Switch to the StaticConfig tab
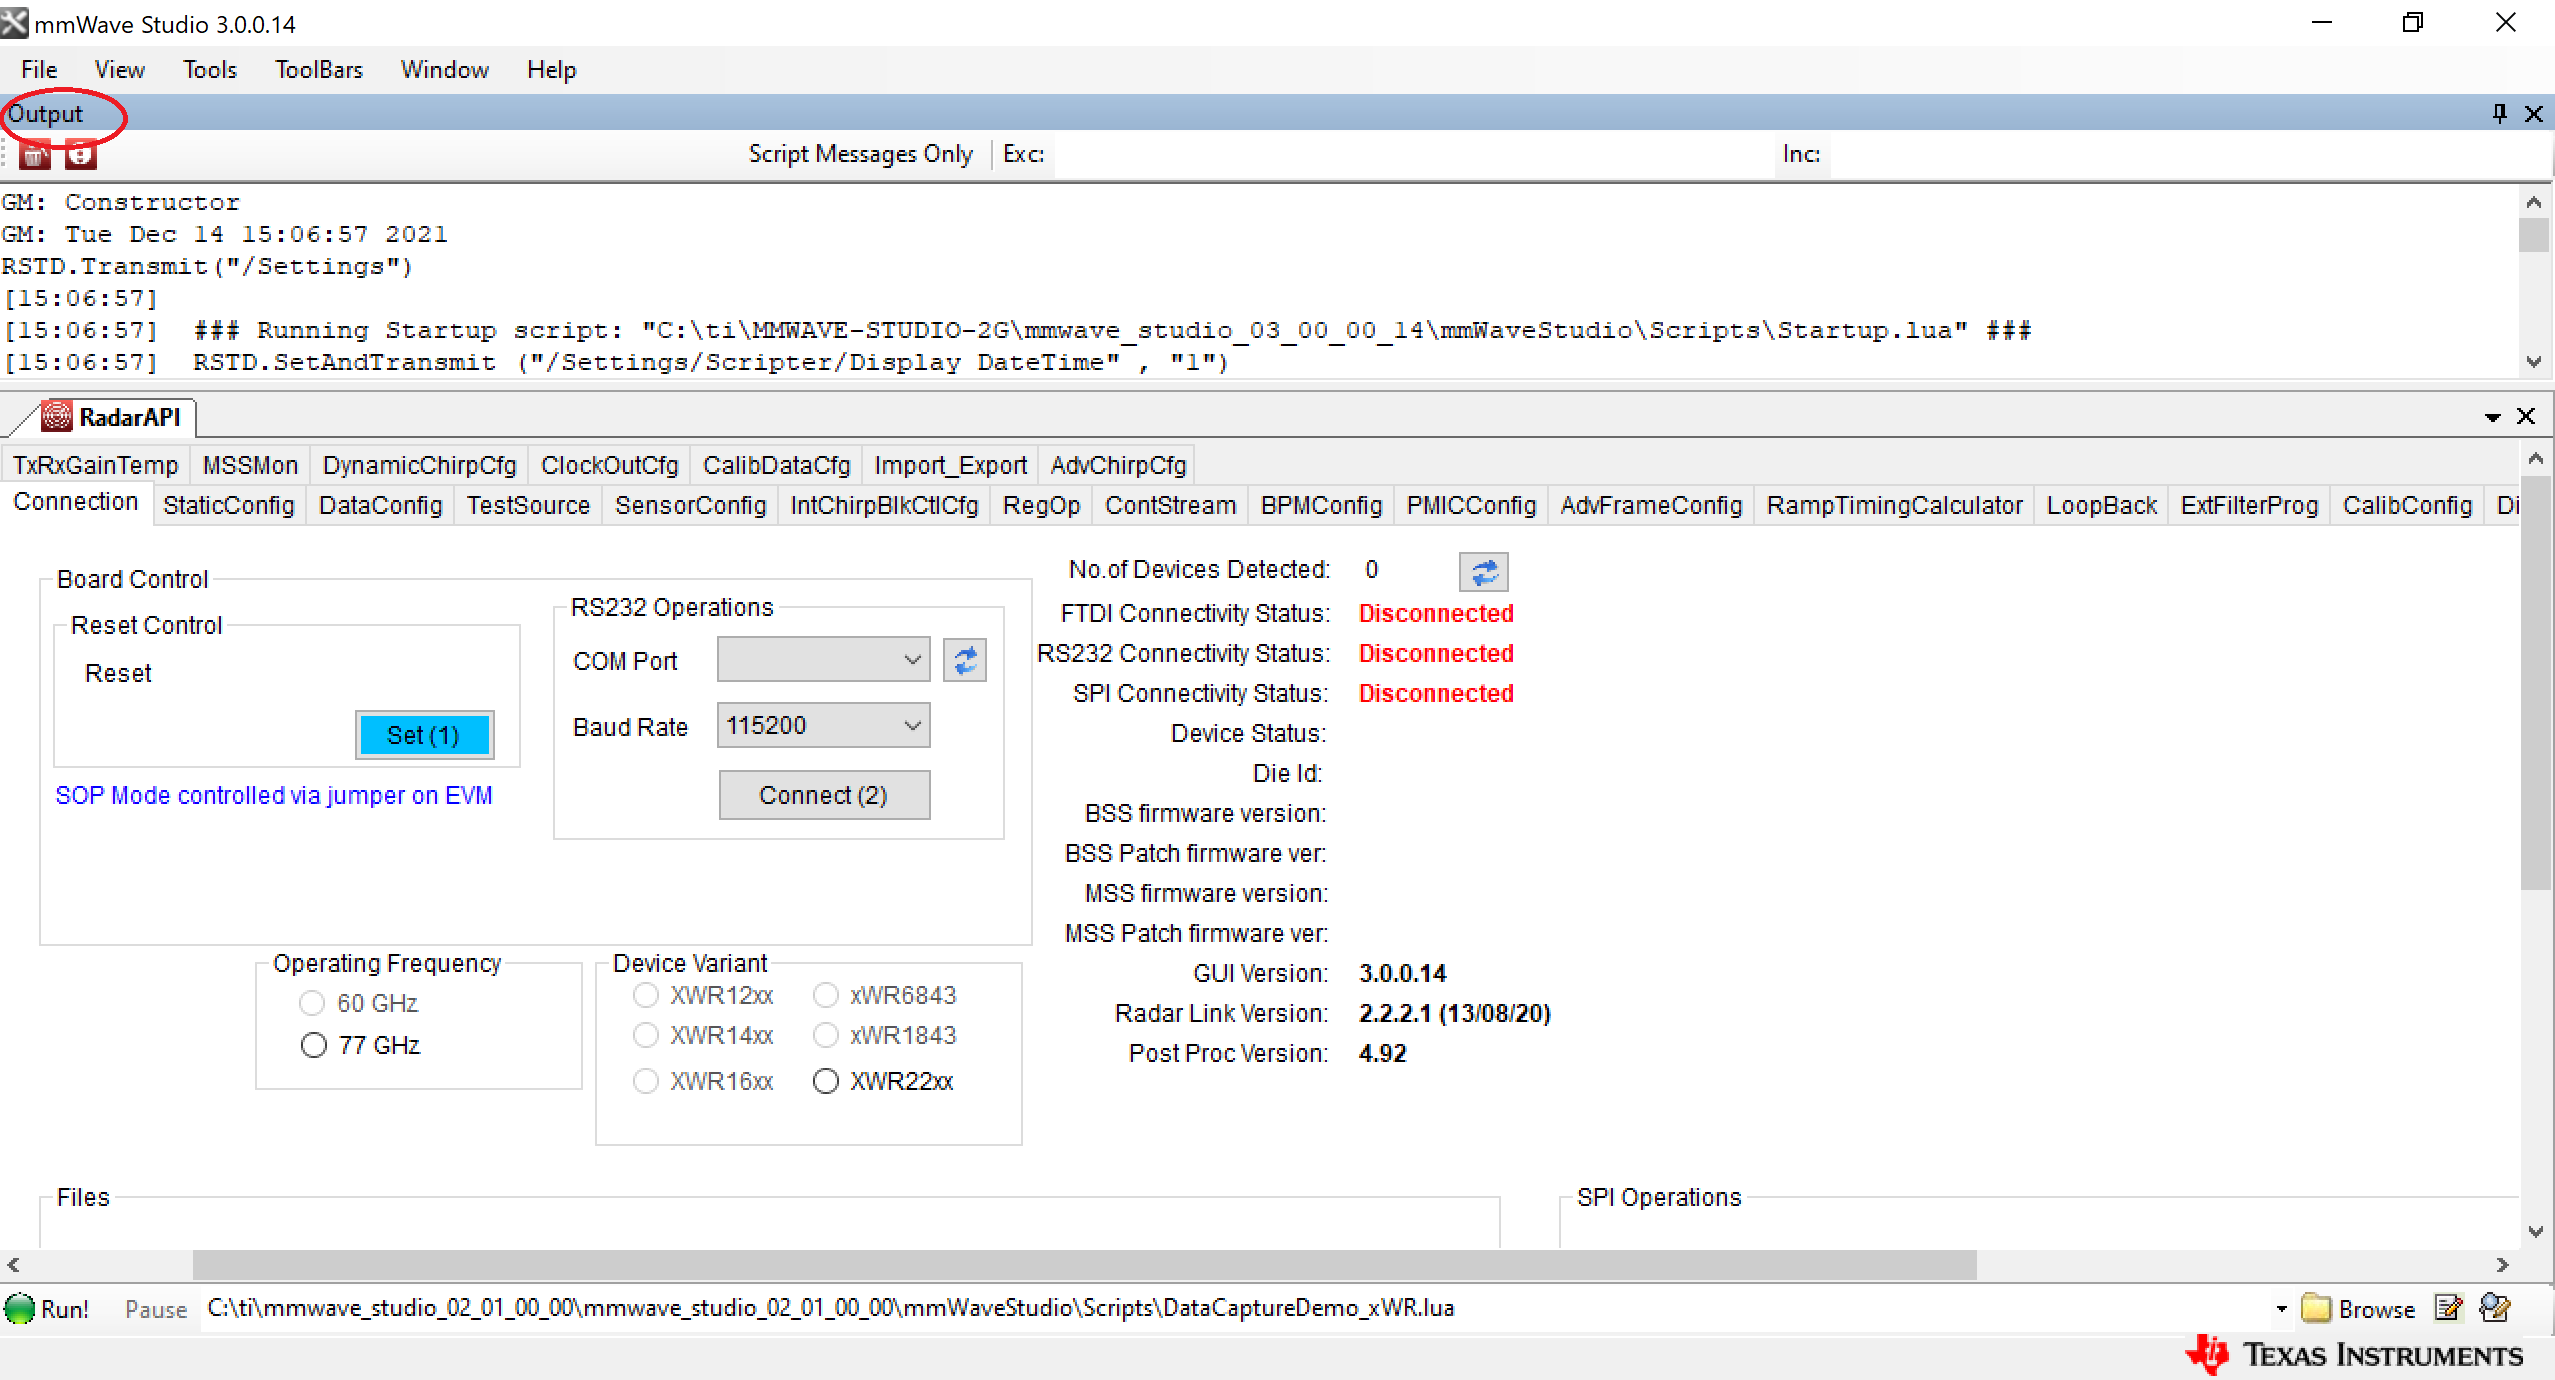This screenshot has width=2555, height=1380. coord(229,505)
